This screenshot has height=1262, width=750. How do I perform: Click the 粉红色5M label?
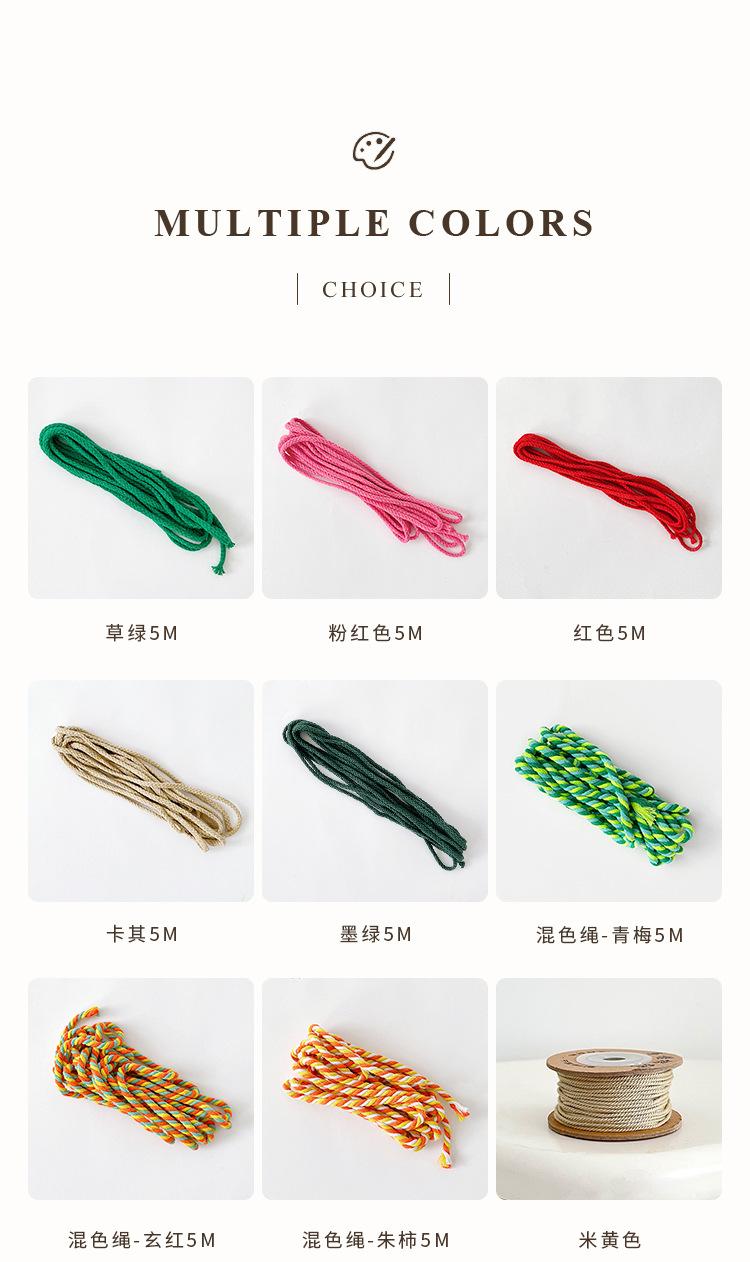point(375,633)
